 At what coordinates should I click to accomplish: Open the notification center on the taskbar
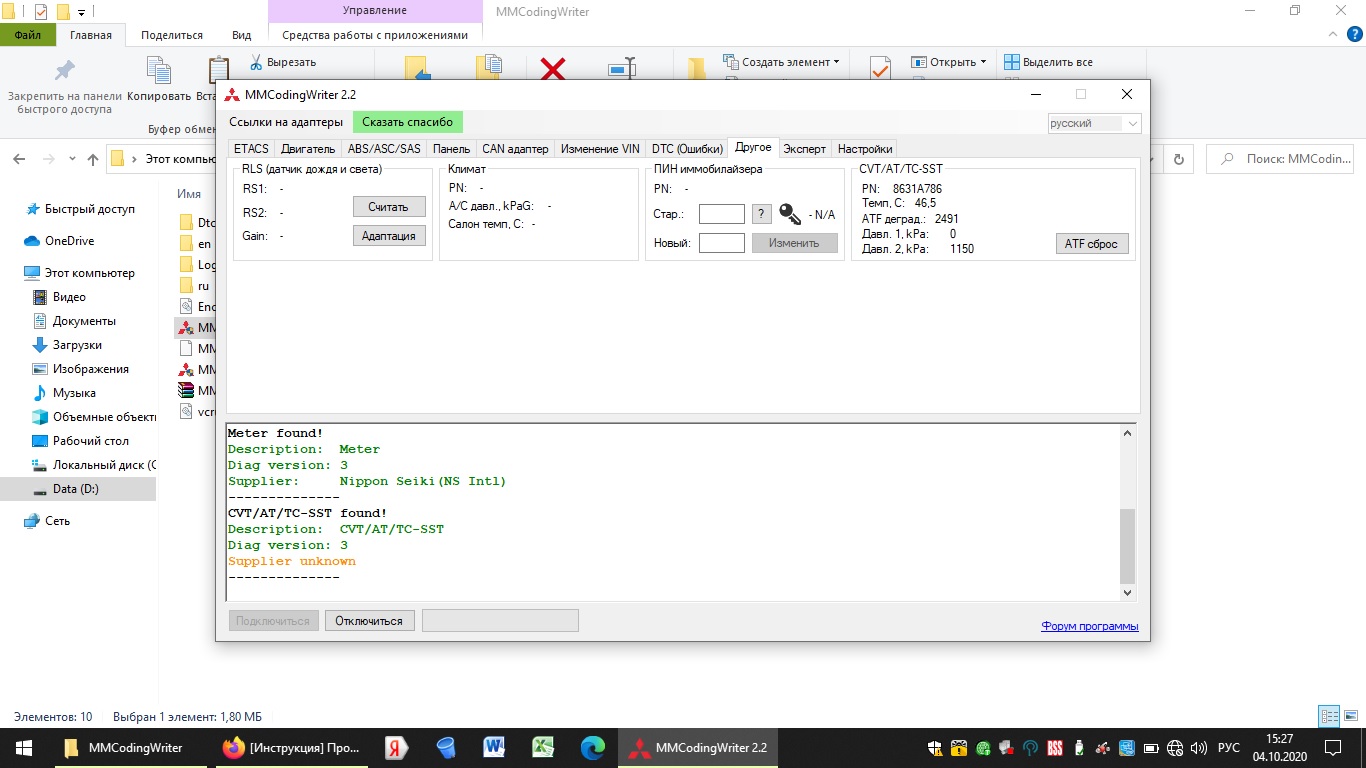click(1333, 748)
